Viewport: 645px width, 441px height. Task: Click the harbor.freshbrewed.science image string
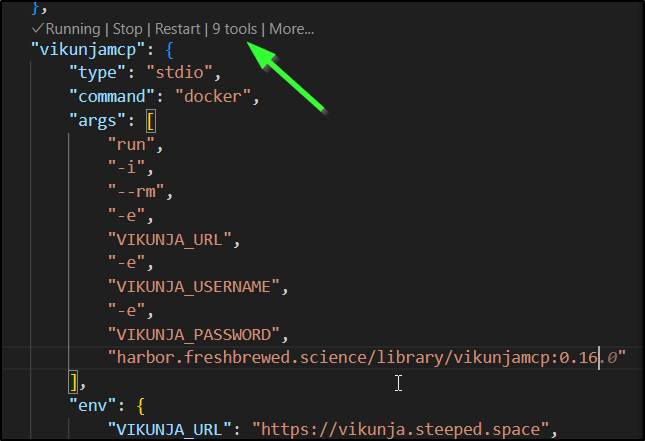[370, 357]
